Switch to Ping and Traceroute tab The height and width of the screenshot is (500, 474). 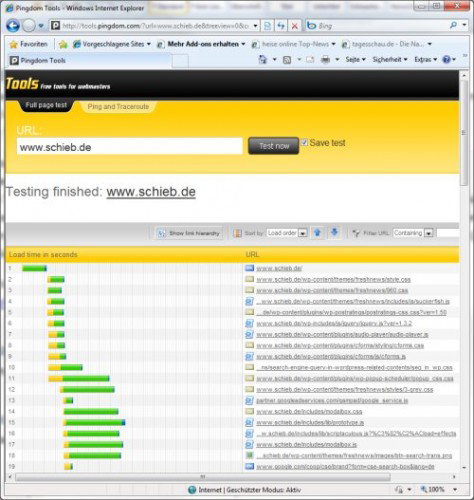pyautogui.click(x=118, y=107)
